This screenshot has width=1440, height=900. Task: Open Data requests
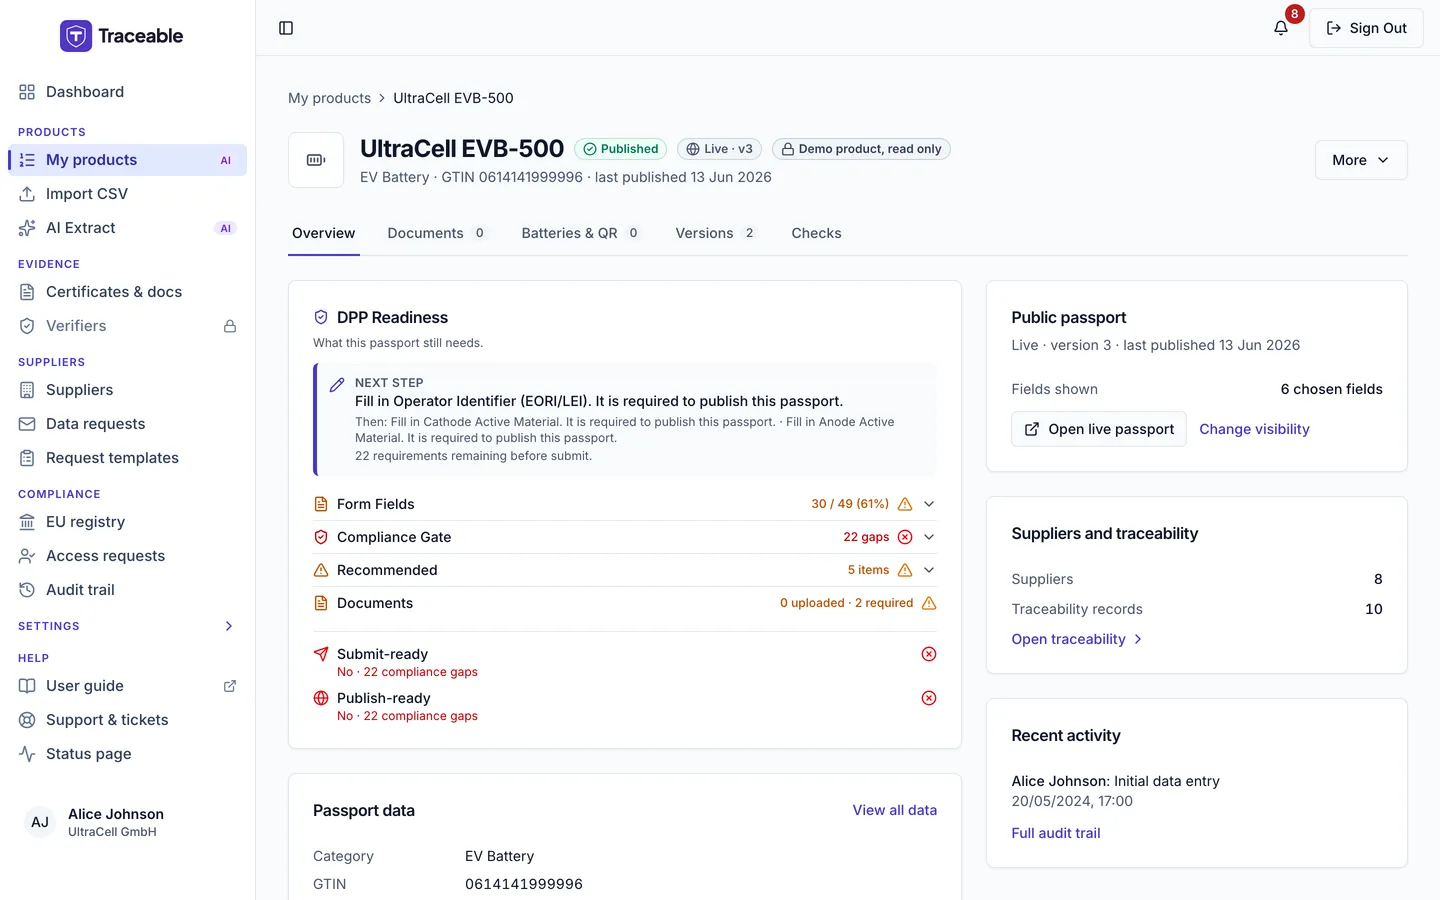[127, 424]
